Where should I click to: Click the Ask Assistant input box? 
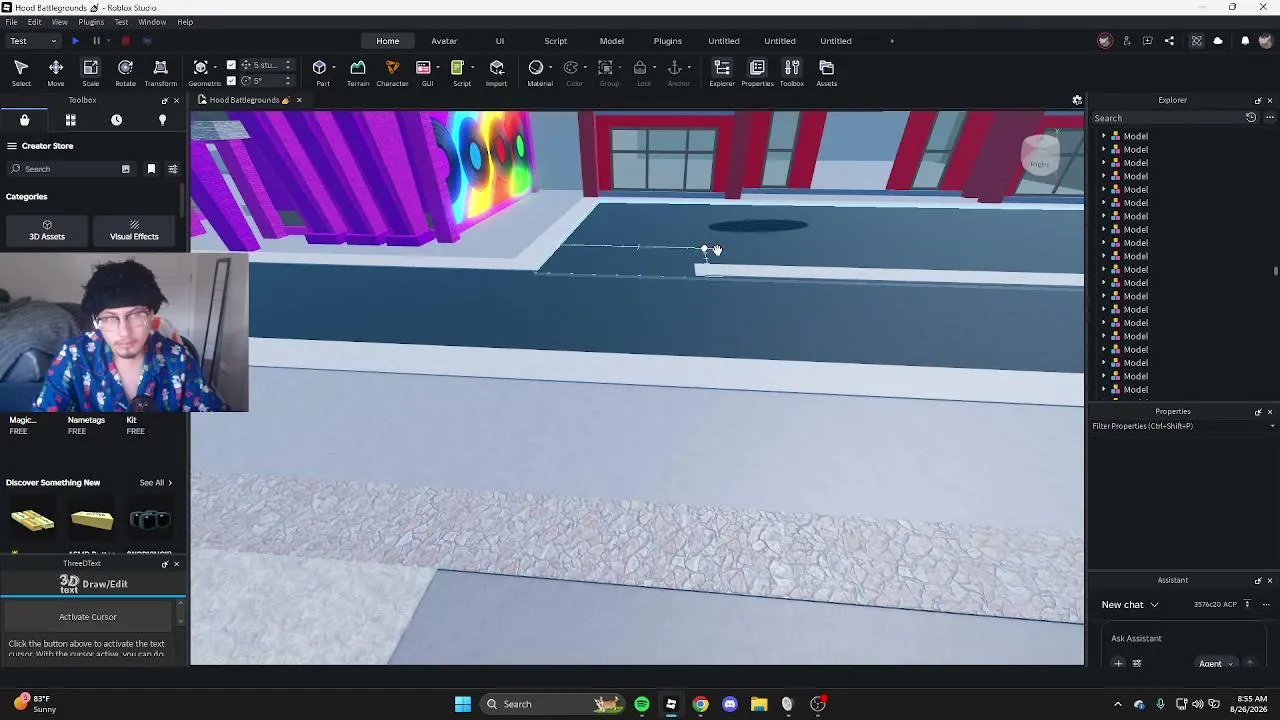pyautogui.click(x=1182, y=638)
